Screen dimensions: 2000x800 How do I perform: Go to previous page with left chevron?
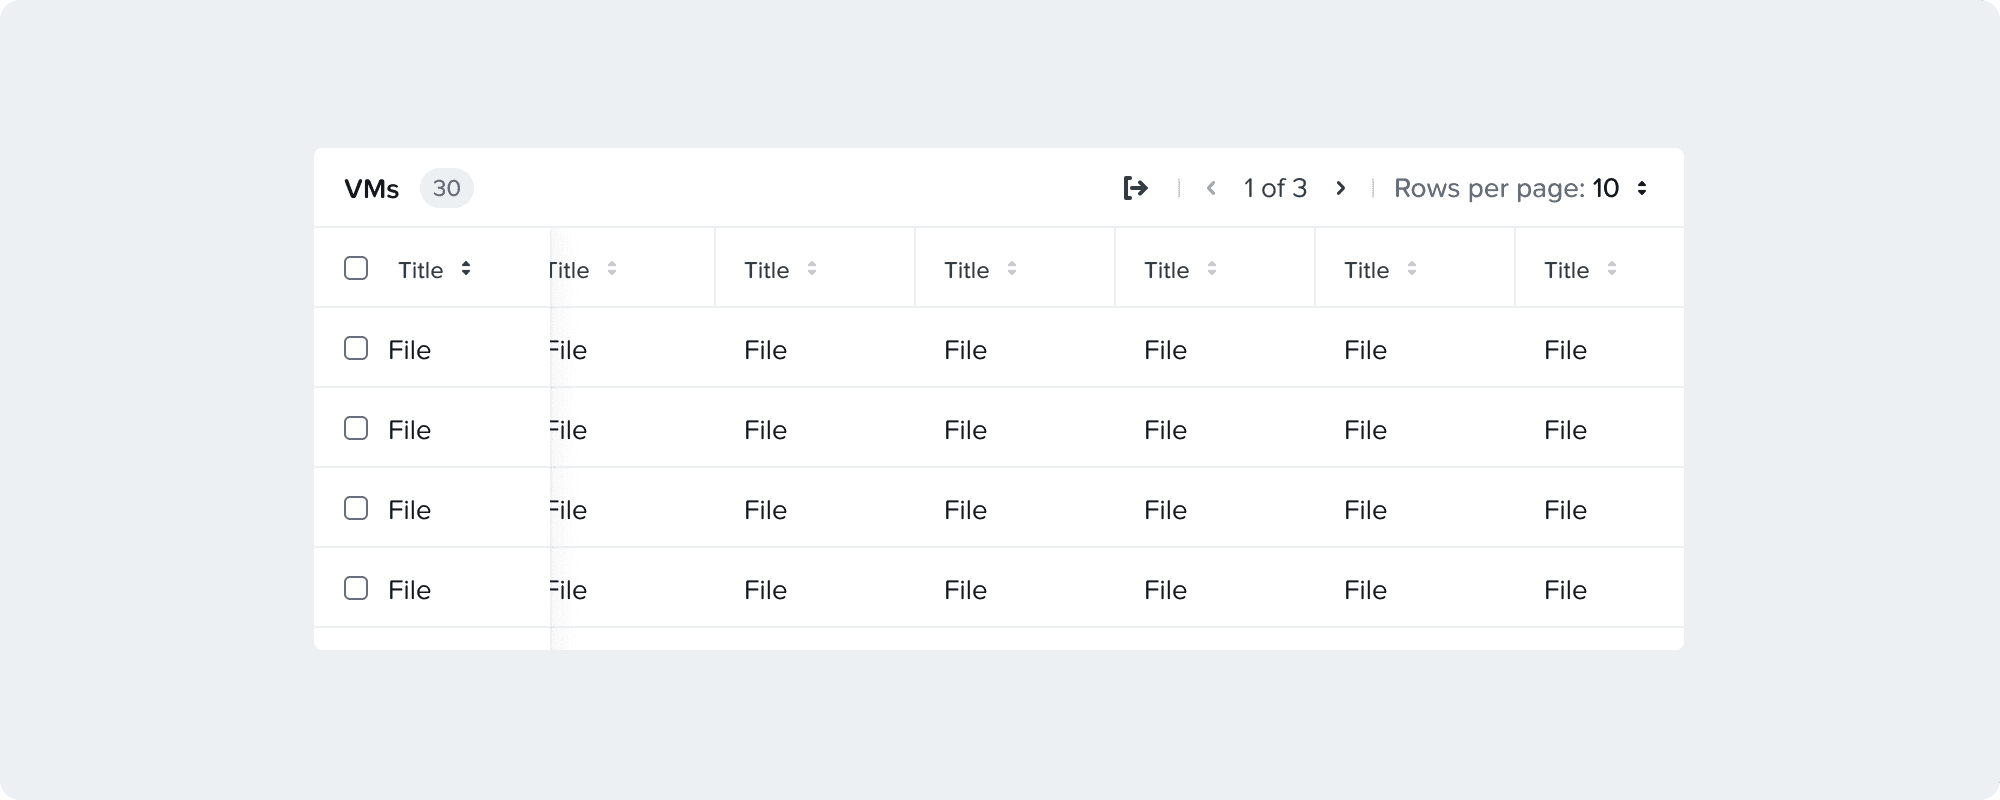(1211, 188)
